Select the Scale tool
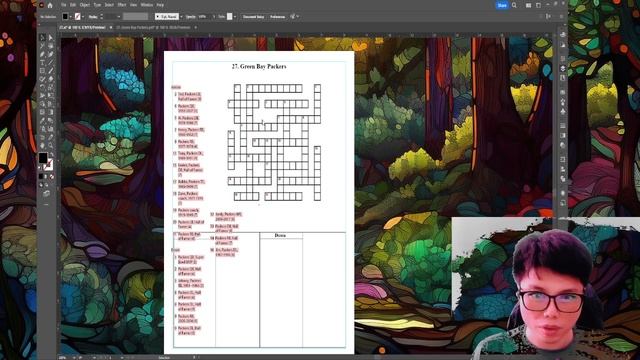This screenshot has height=360, width=640. 51,87
